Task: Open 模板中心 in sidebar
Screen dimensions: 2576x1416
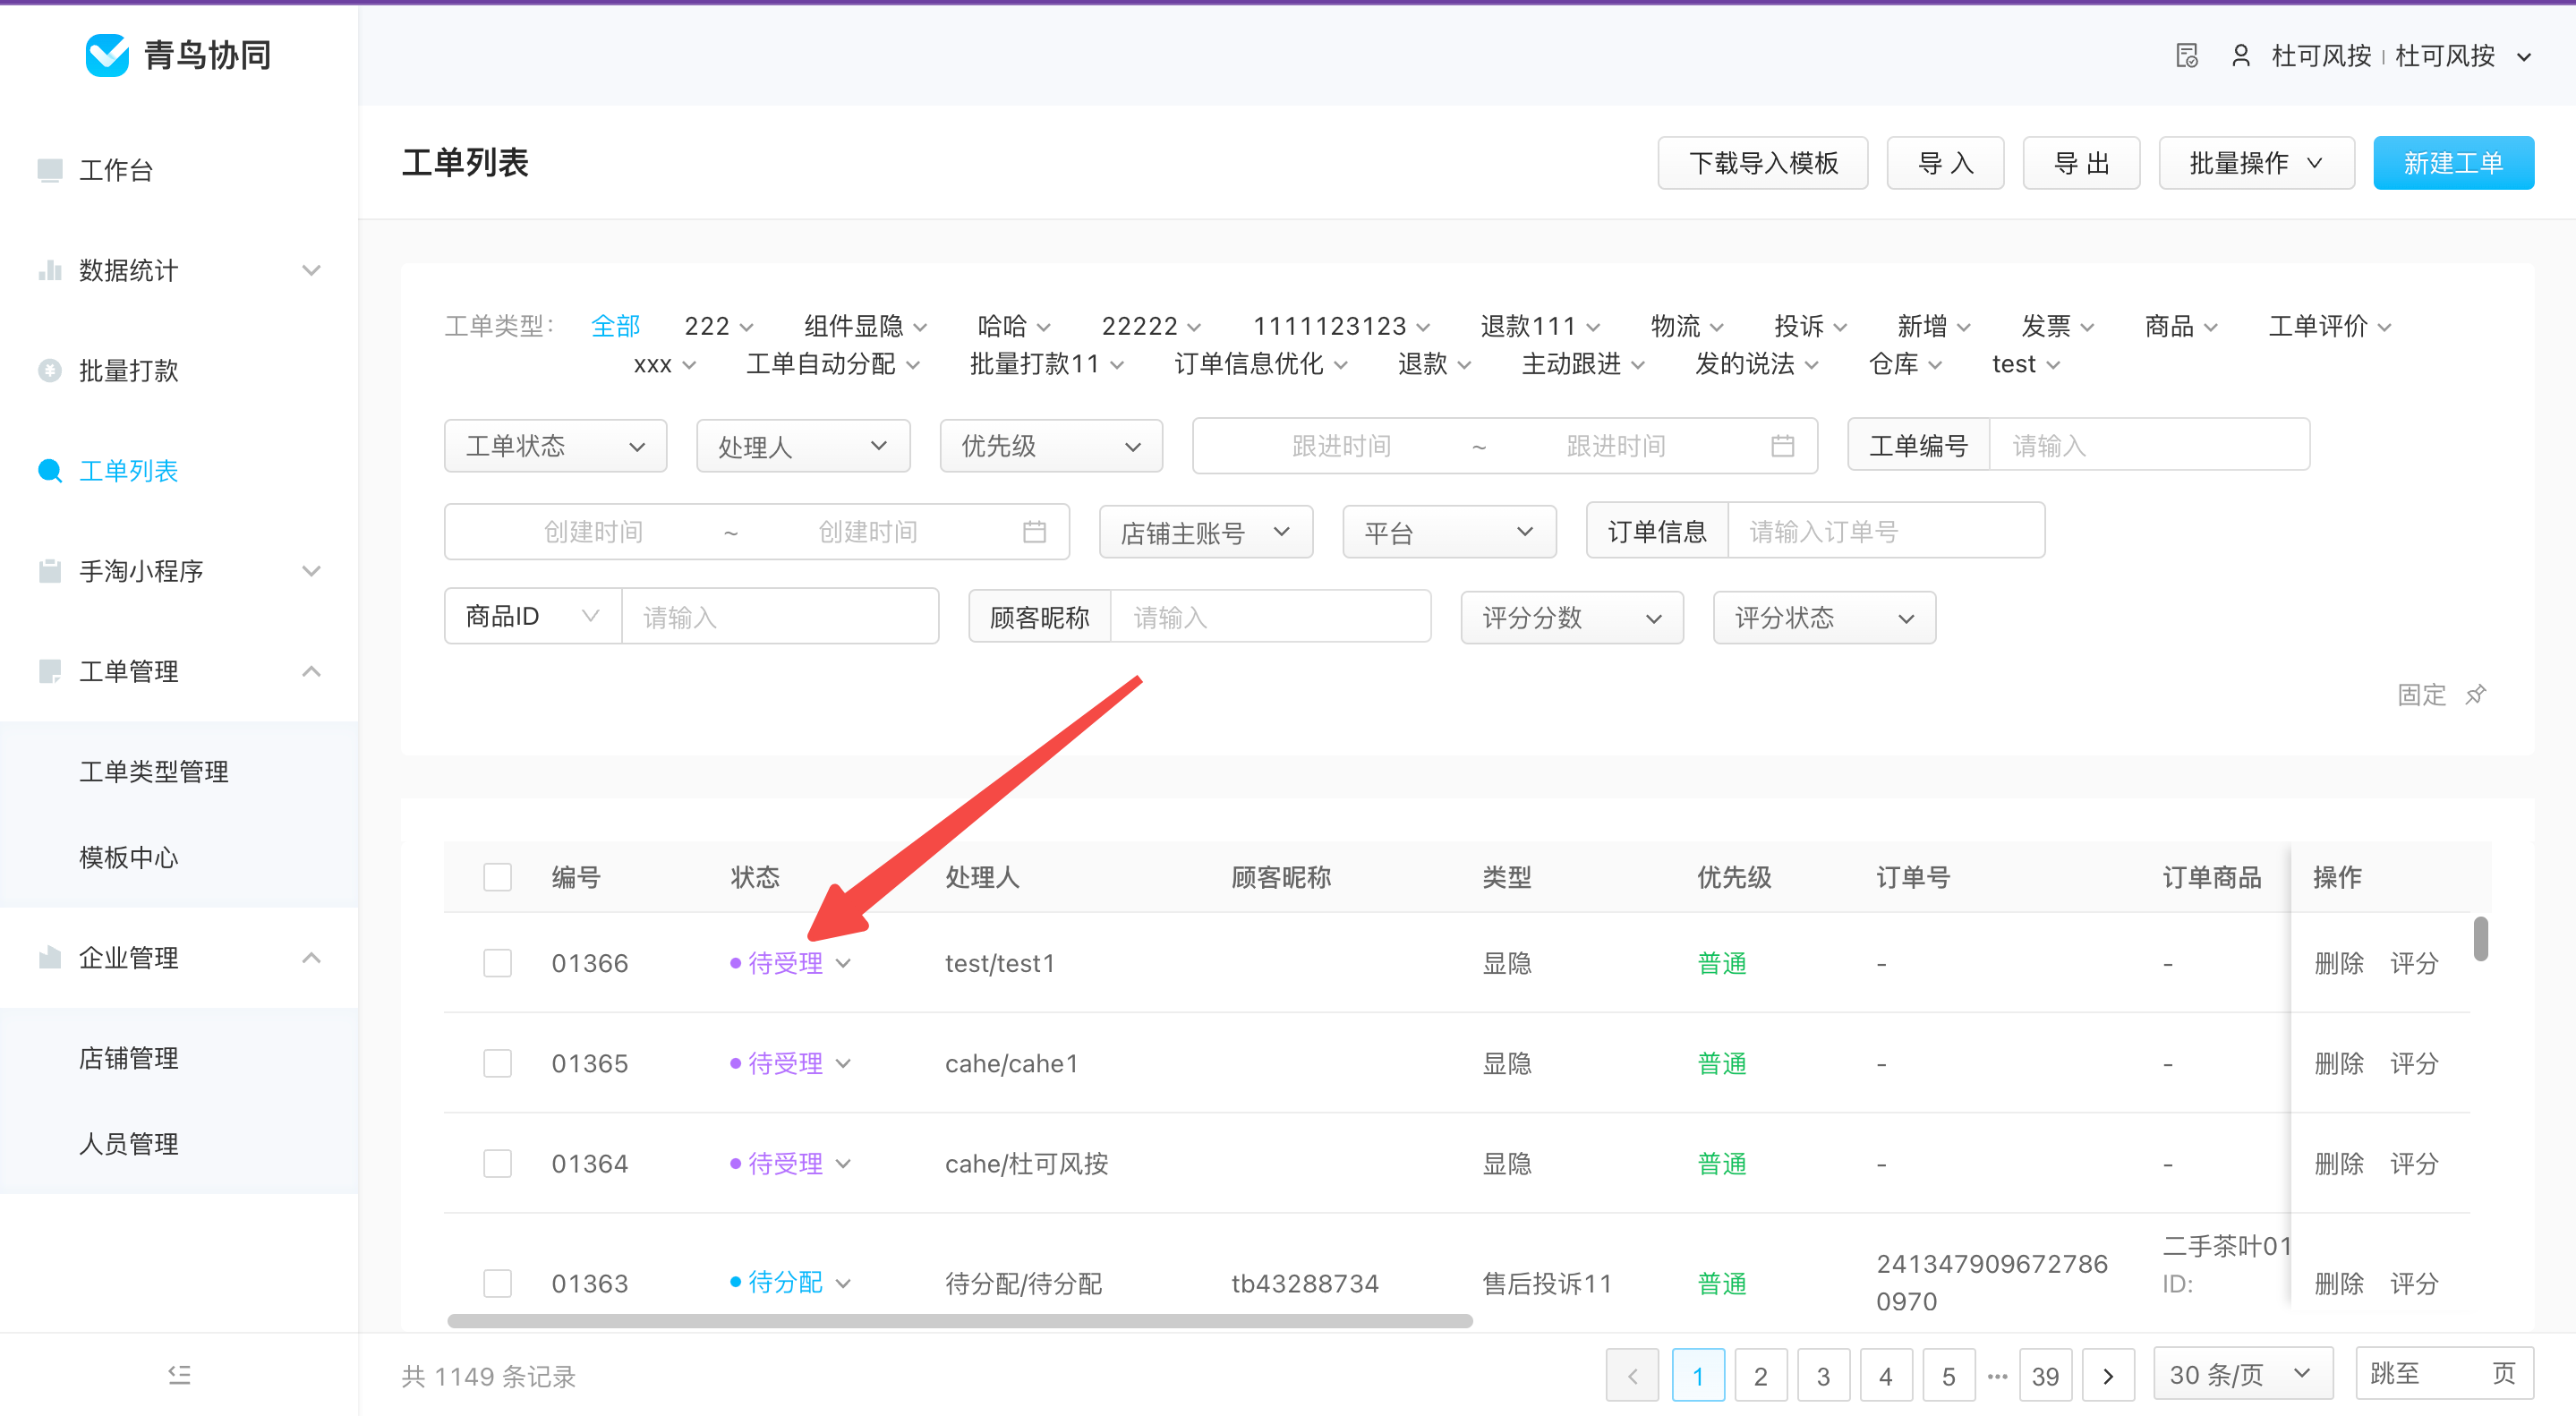Action: click(x=129, y=858)
